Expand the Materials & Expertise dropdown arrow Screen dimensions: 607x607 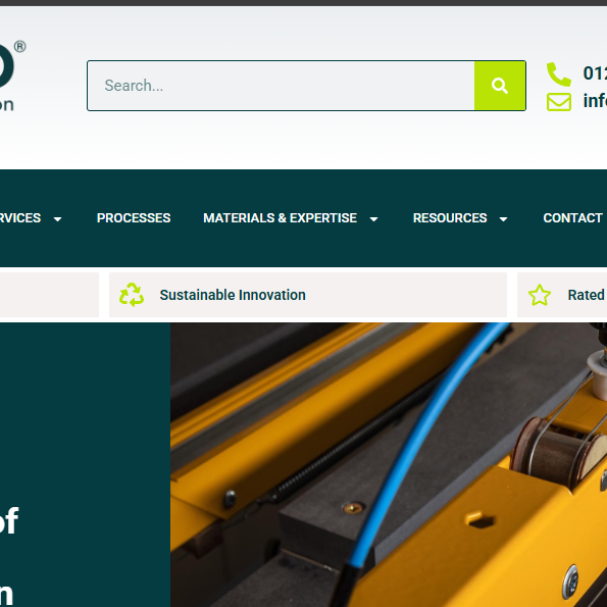click(374, 219)
